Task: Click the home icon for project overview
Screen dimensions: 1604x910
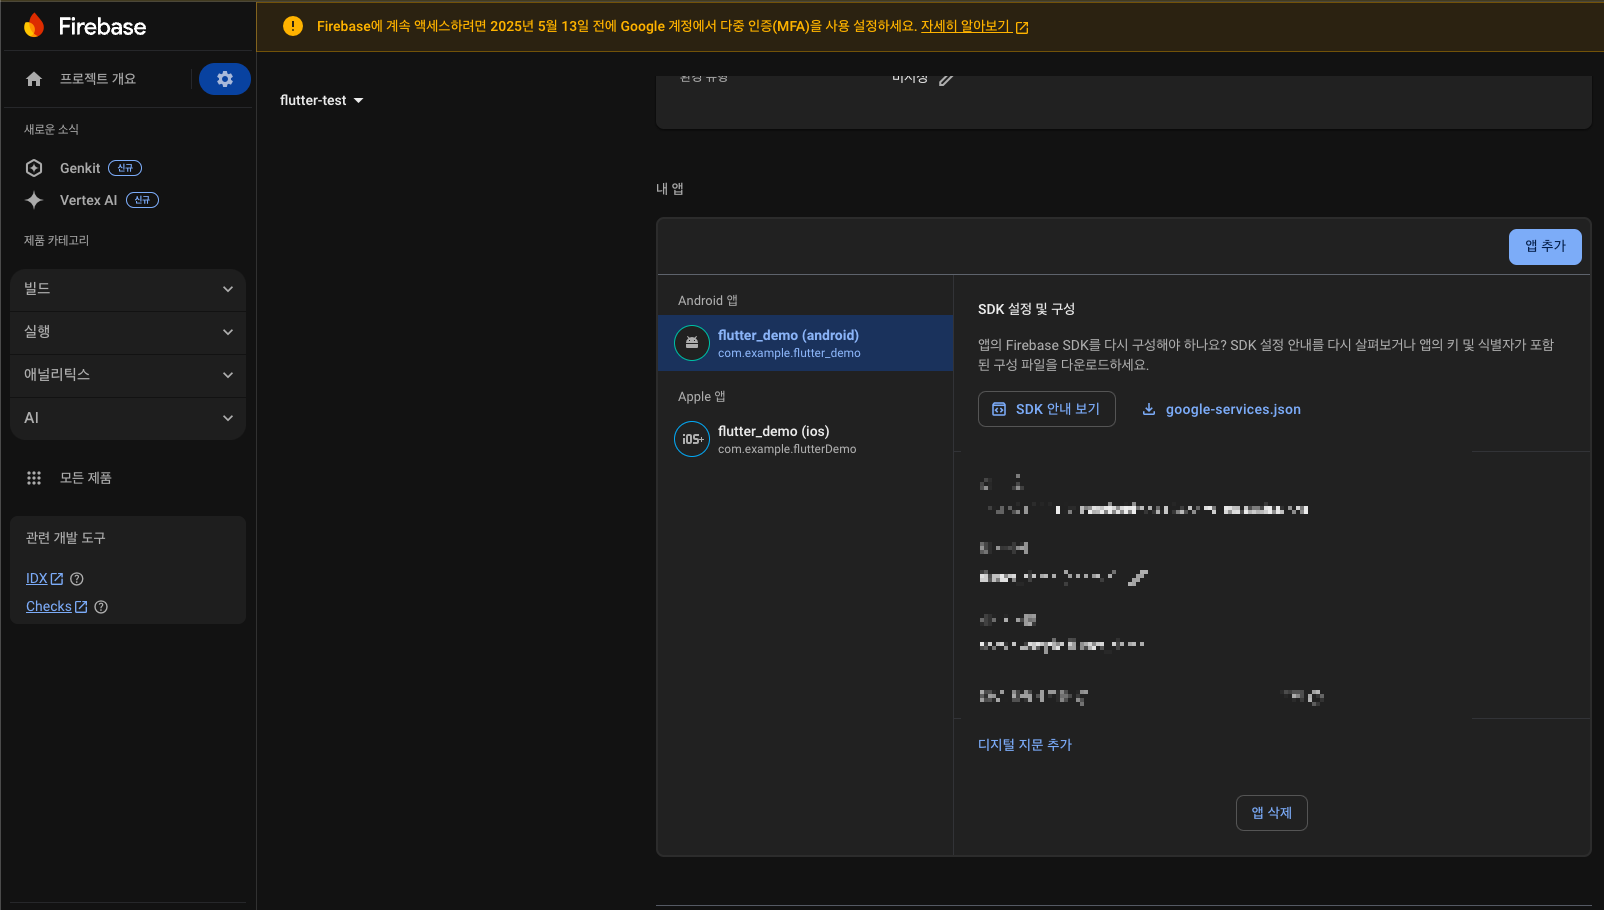Action: click(x=34, y=79)
